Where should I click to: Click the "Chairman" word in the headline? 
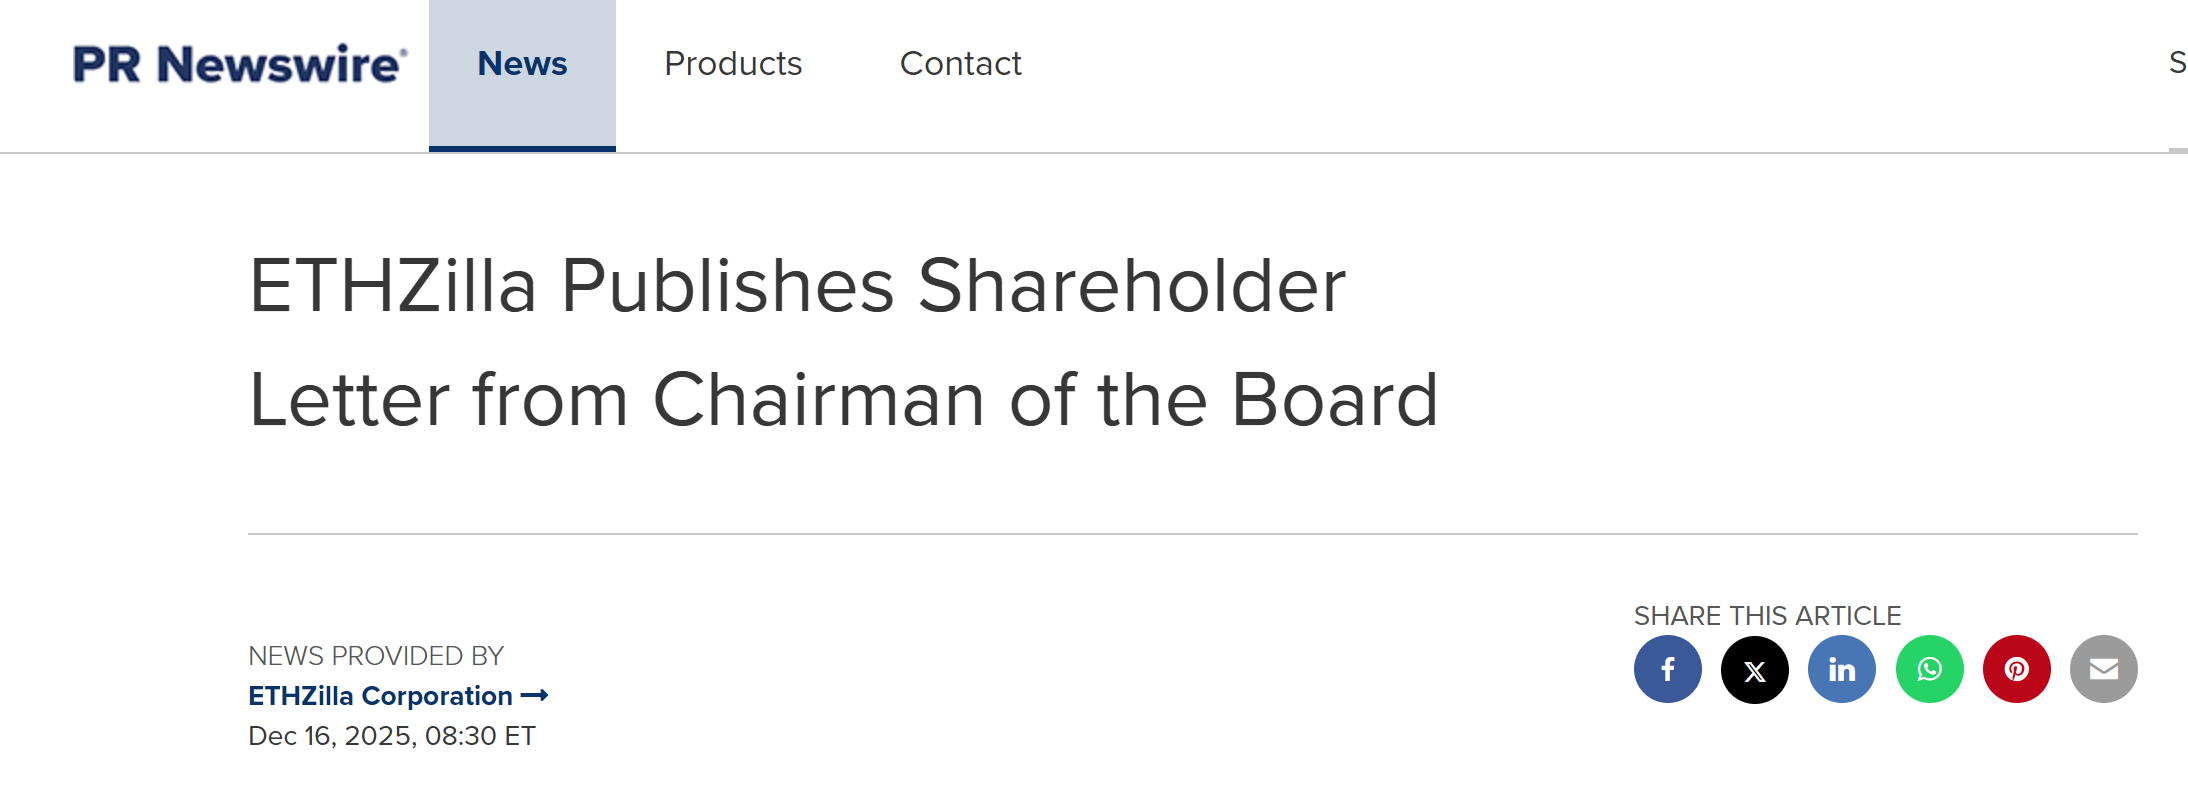point(819,400)
